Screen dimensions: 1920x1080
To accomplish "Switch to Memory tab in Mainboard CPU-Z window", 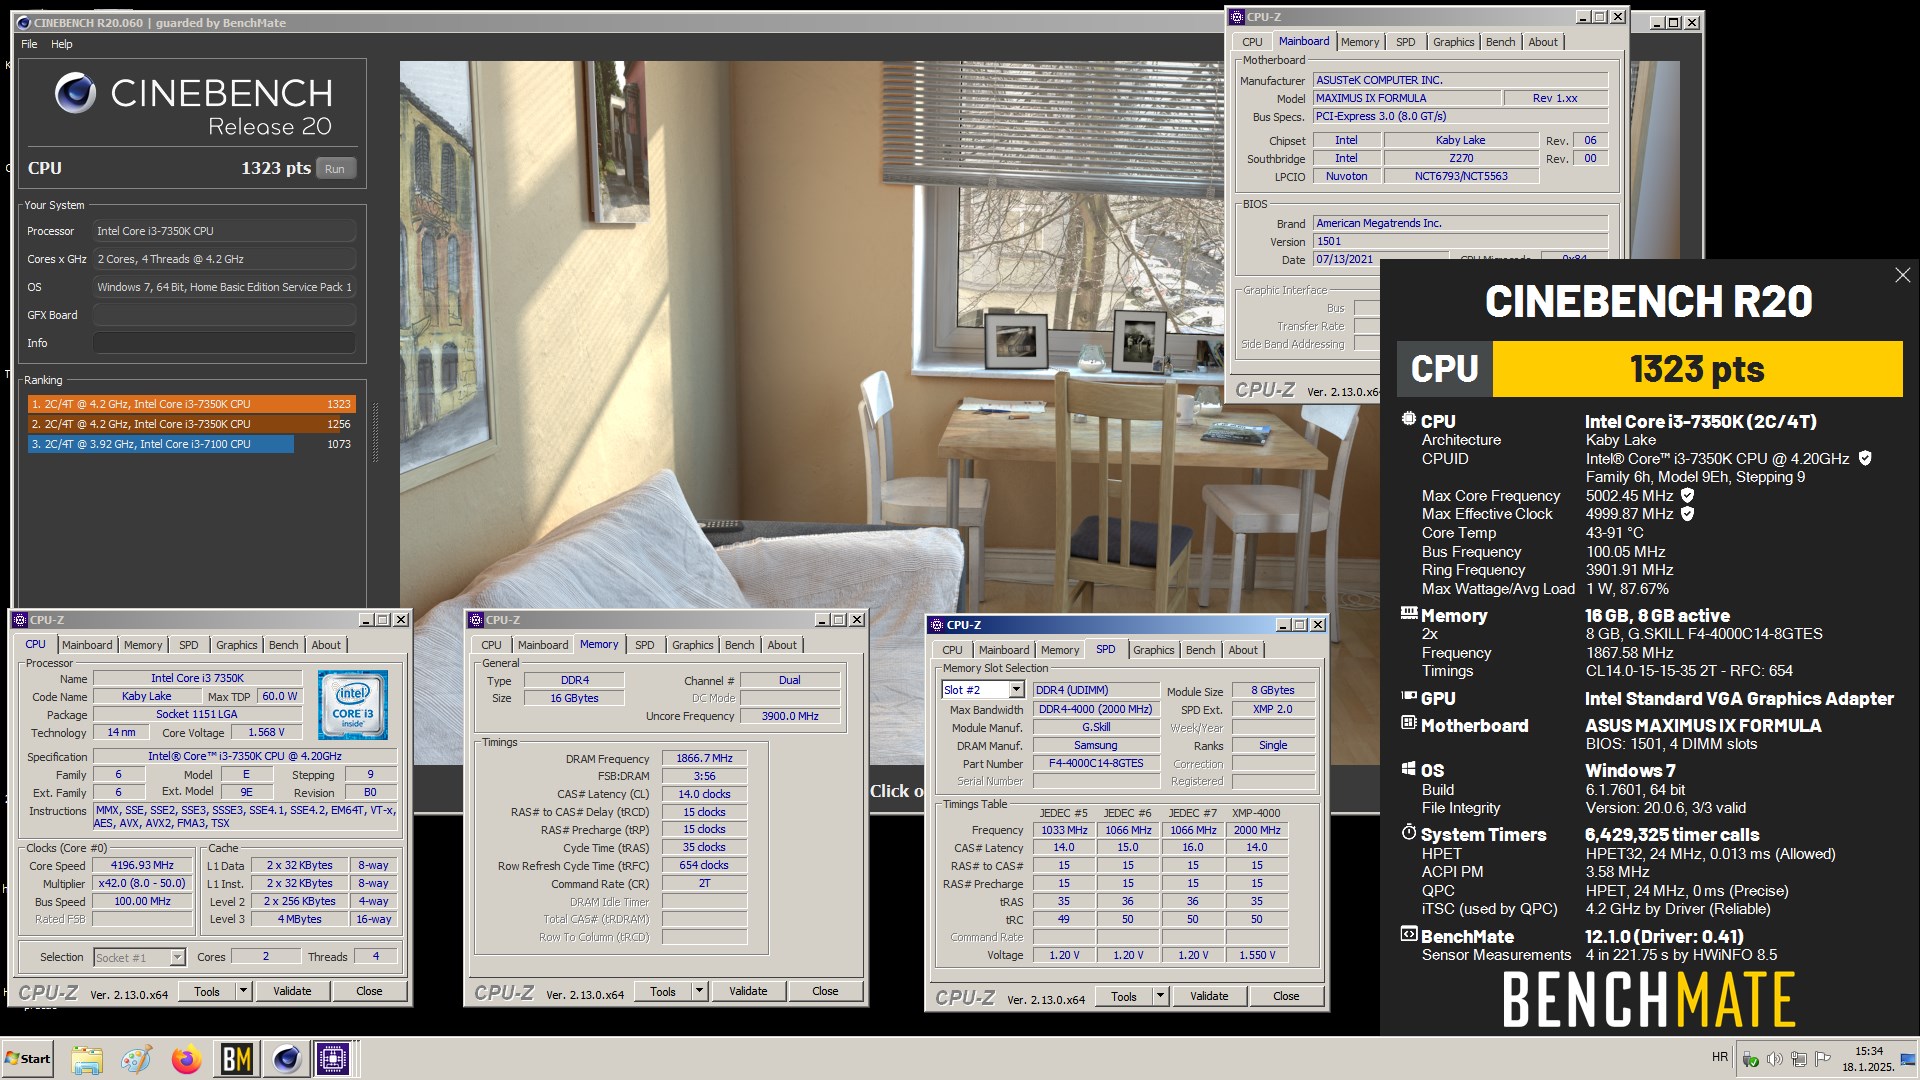I will click(x=1359, y=42).
